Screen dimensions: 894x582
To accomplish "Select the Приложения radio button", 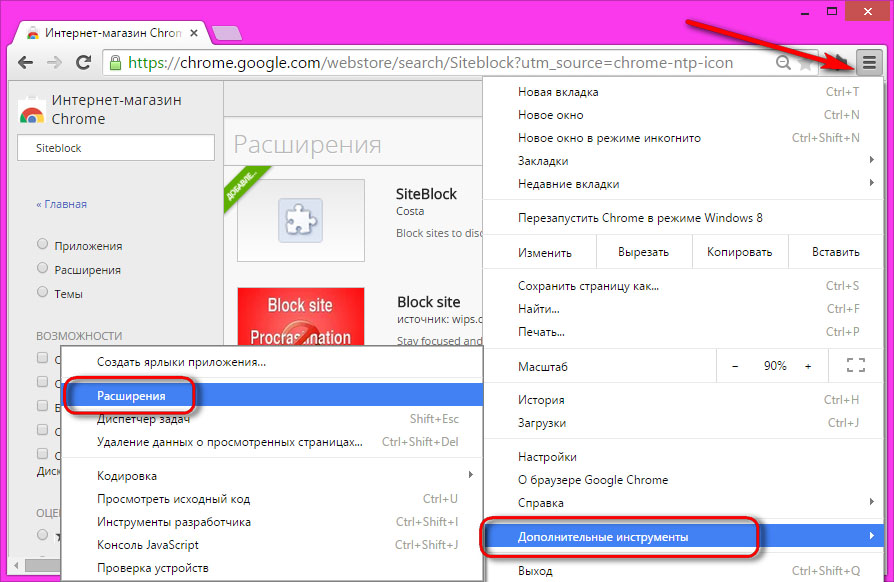I will 42,245.
